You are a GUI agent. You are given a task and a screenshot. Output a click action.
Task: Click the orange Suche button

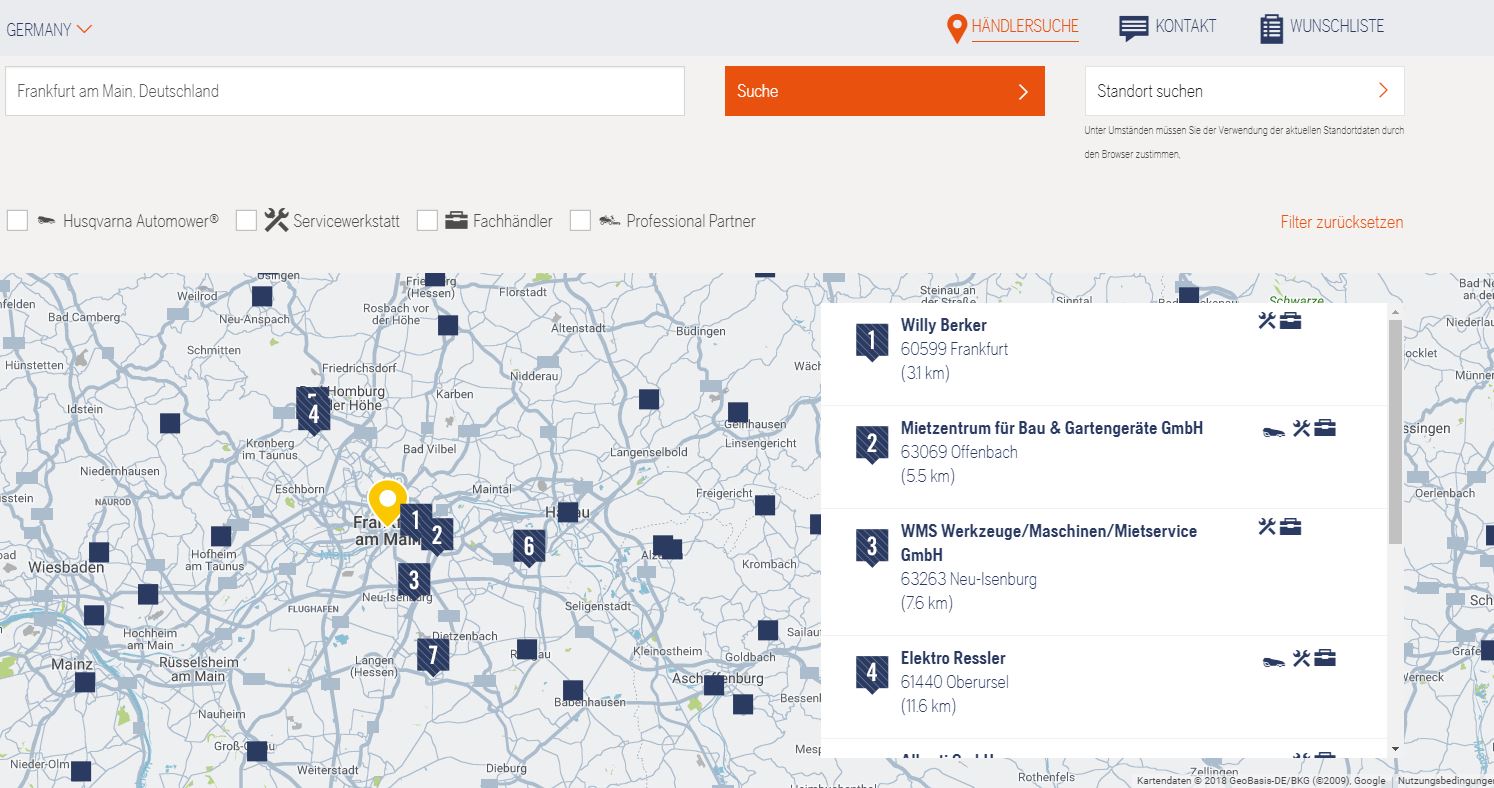pyautogui.click(x=885, y=91)
